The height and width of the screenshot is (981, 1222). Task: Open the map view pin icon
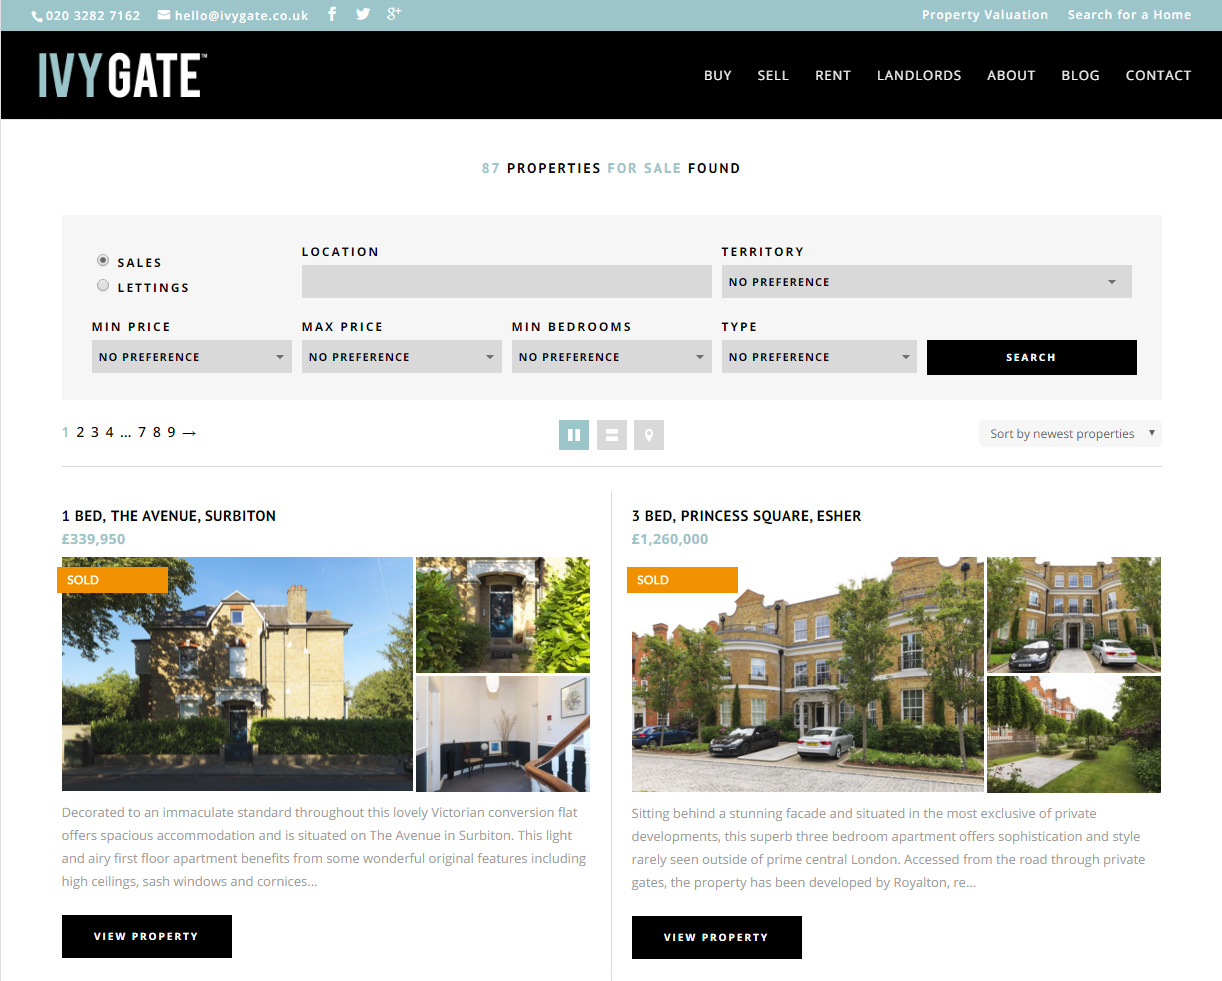pos(648,434)
